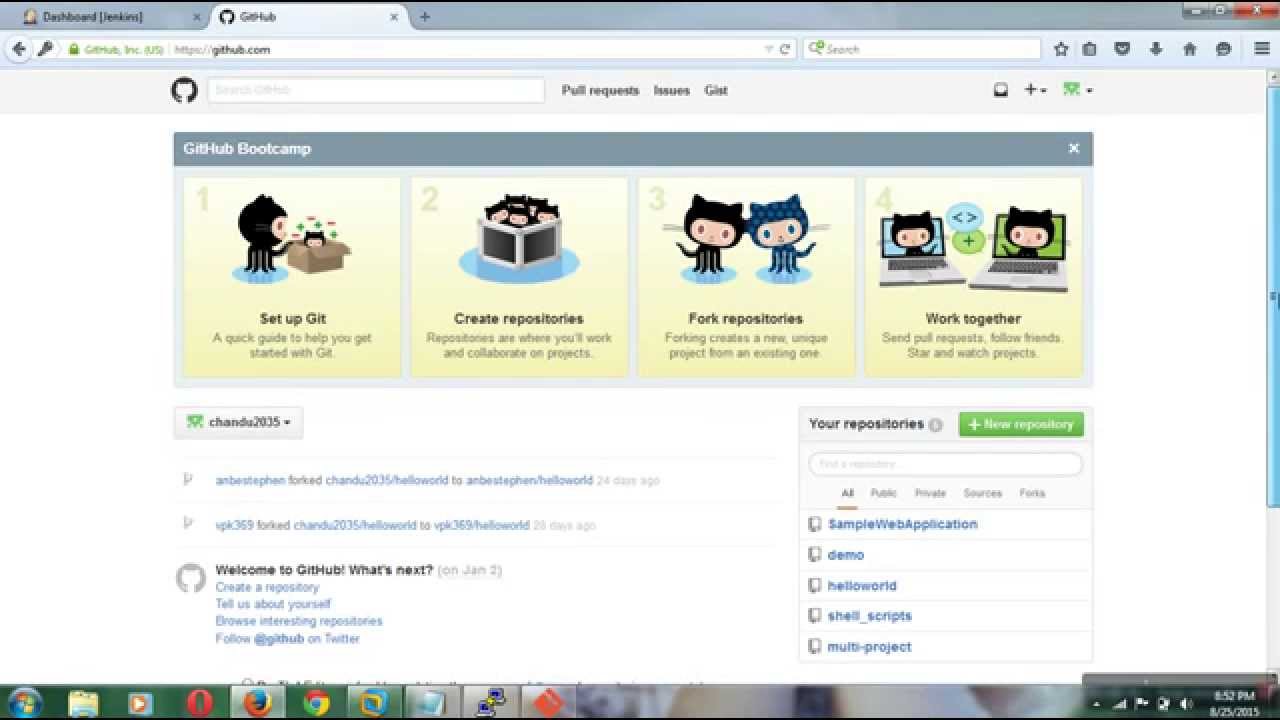Select the Public repositories filter tab

click(884, 493)
